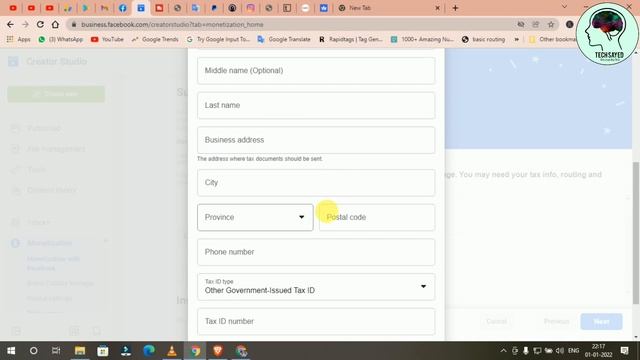
Task: Open the 1000+ Amazing Nu... bookmark
Action: (x=422, y=39)
